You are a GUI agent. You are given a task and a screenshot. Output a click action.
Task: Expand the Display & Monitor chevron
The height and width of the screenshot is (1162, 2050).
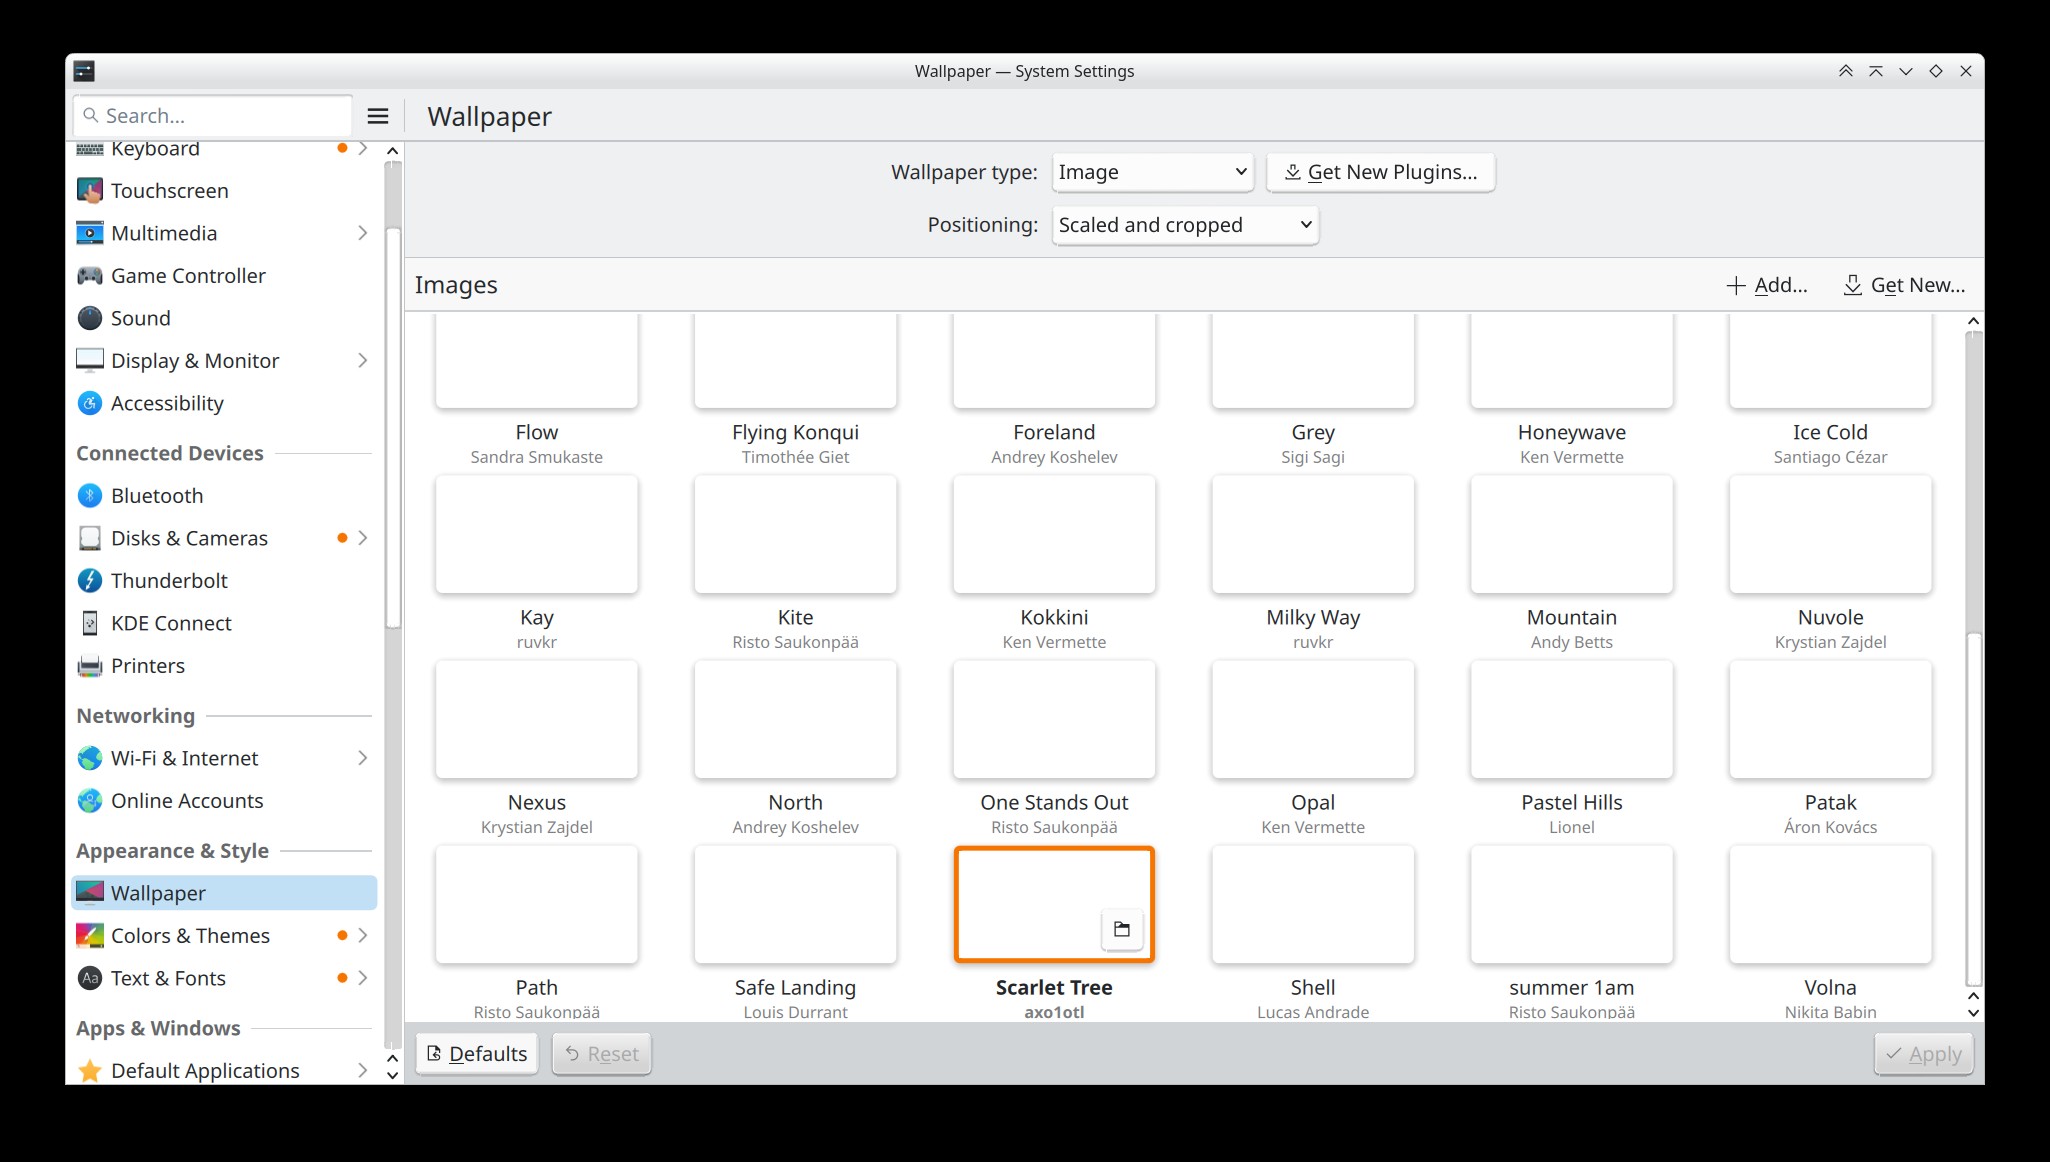coord(362,360)
